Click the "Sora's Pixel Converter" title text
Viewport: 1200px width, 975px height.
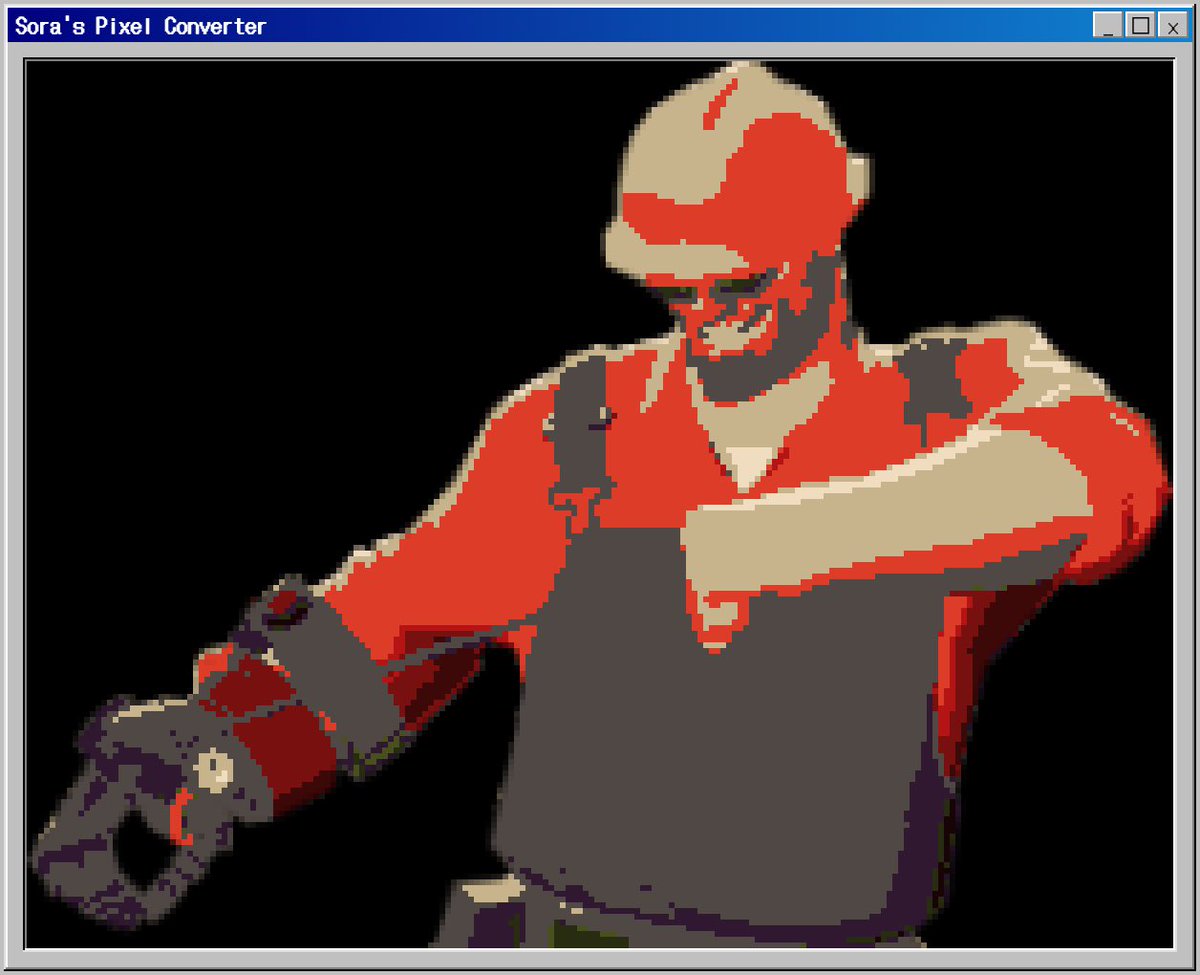(x=140, y=26)
